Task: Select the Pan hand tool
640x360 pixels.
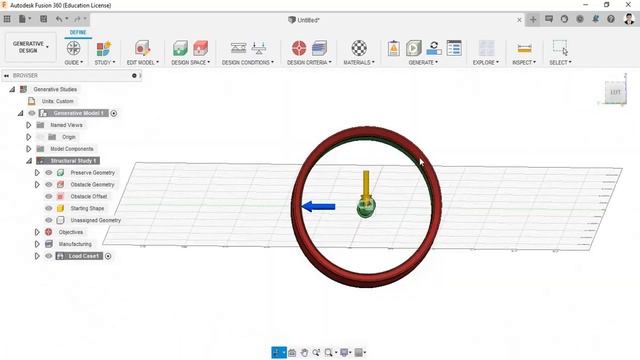Action: tap(304, 353)
